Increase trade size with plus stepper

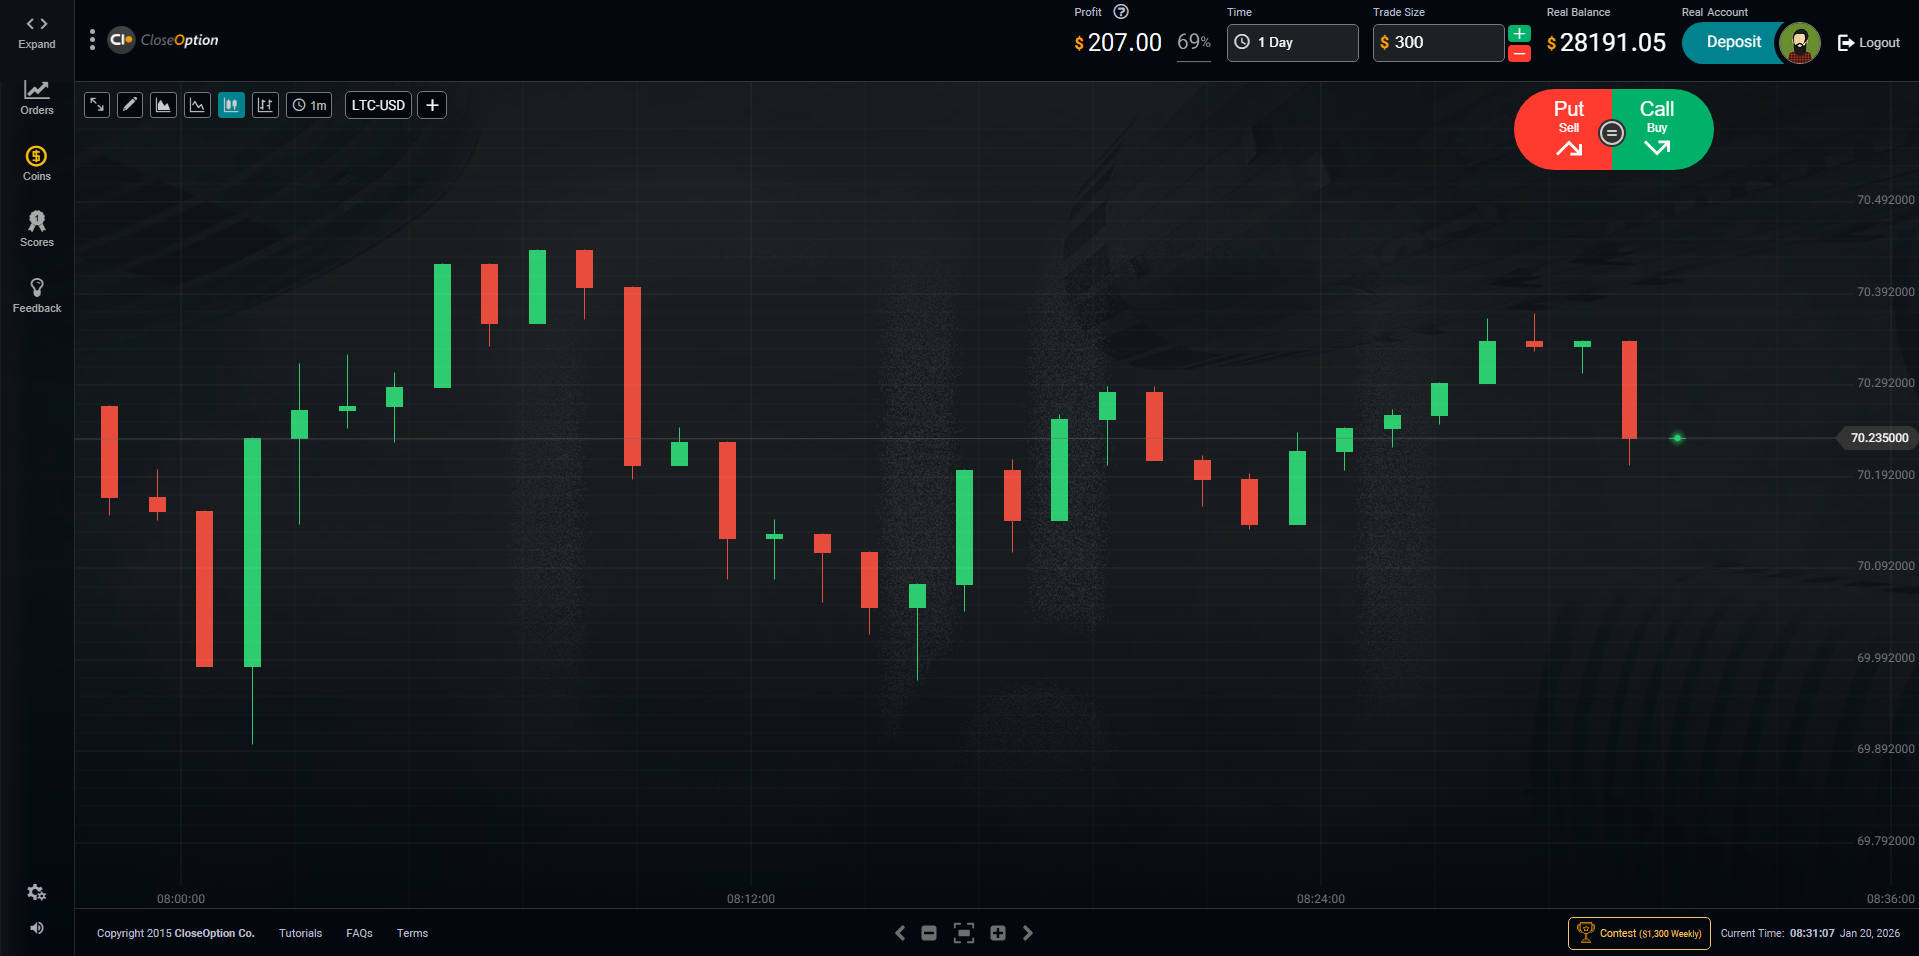1519,33
